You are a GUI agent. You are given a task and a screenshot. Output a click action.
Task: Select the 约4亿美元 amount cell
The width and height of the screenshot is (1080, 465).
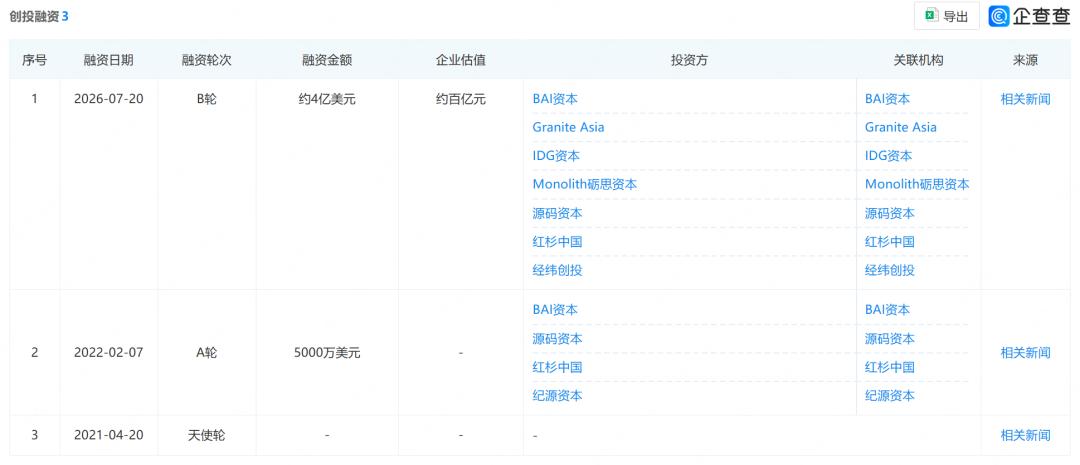(x=327, y=99)
